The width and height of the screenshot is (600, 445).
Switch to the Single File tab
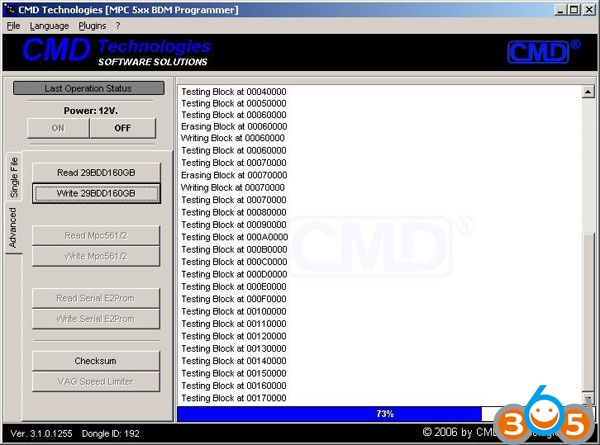[14, 177]
